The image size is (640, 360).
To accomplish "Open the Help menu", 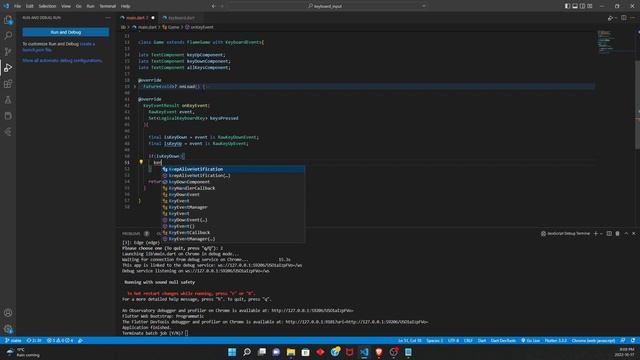I will tap(125, 6).
